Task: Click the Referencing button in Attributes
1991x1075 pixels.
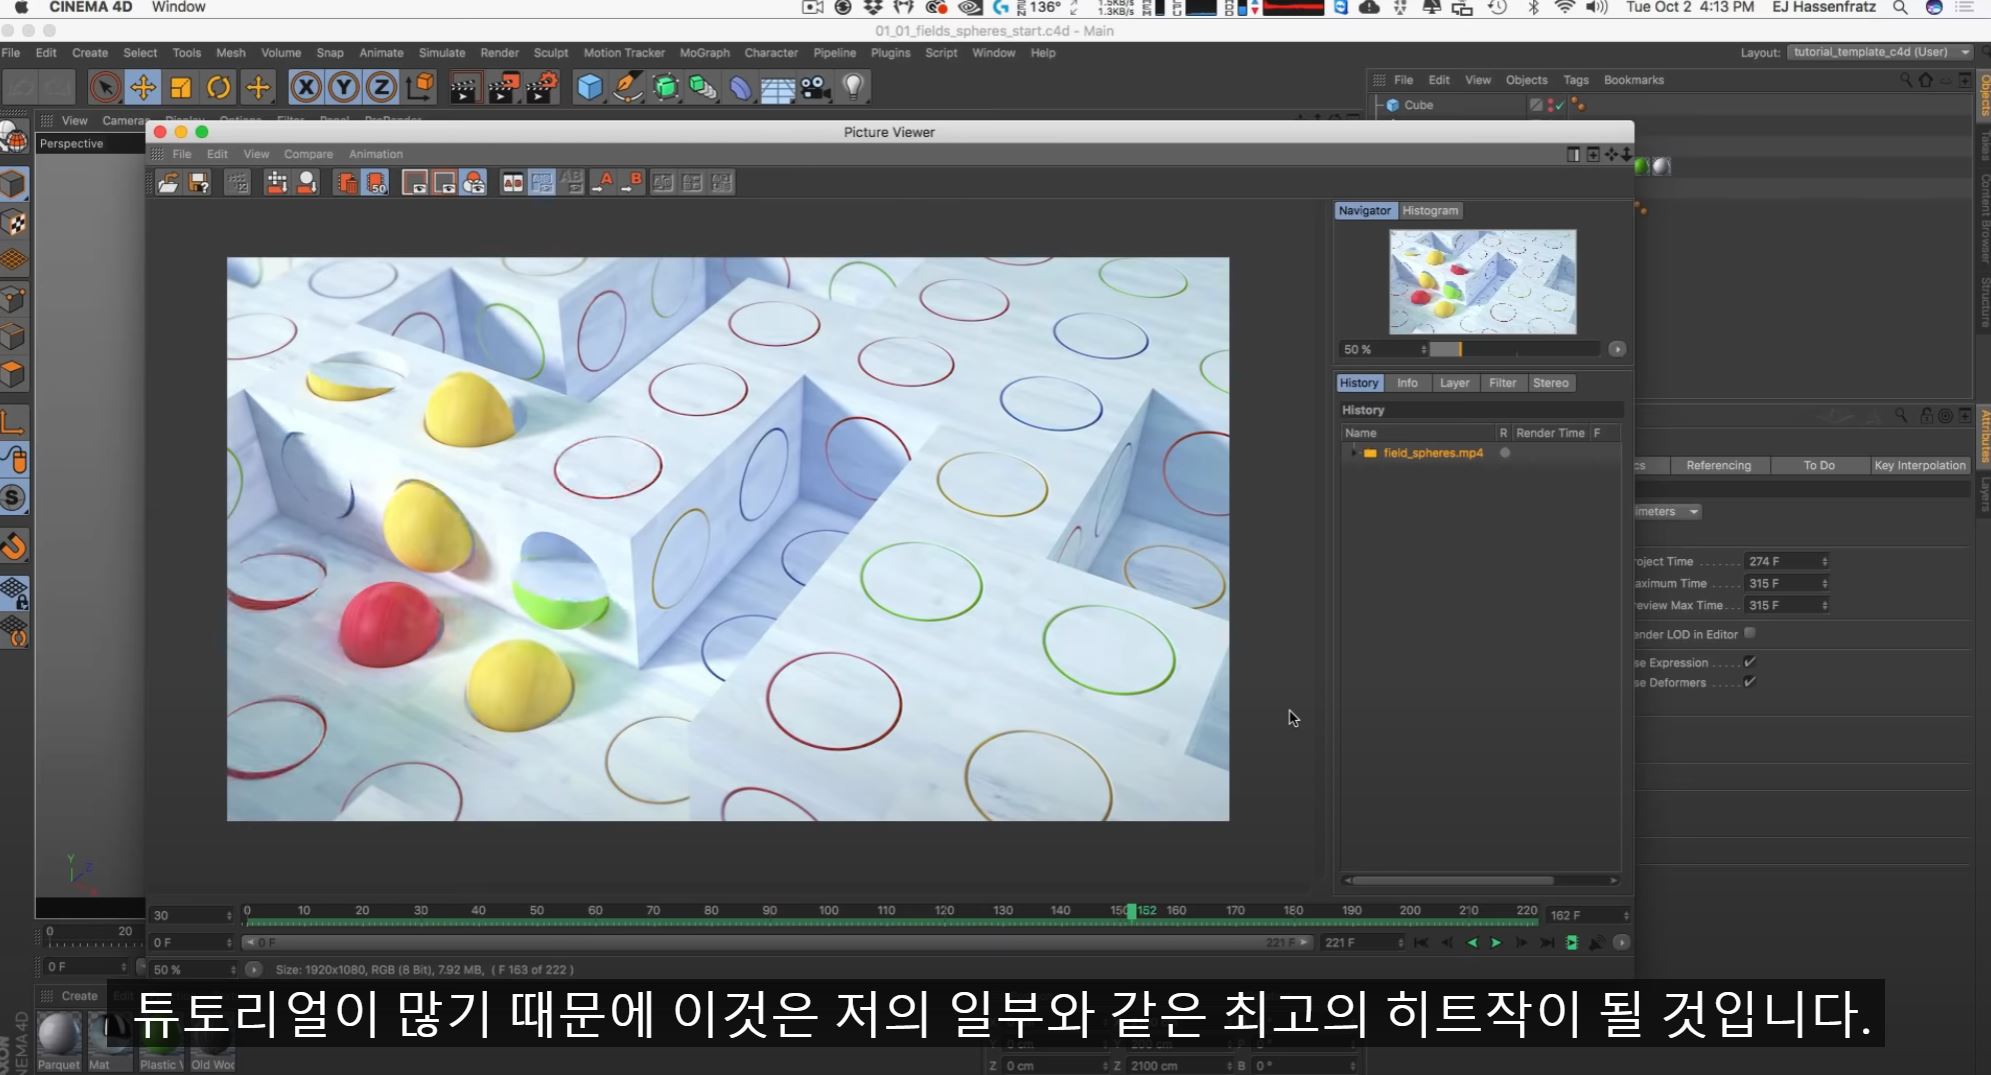Action: (x=1718, y=465)
